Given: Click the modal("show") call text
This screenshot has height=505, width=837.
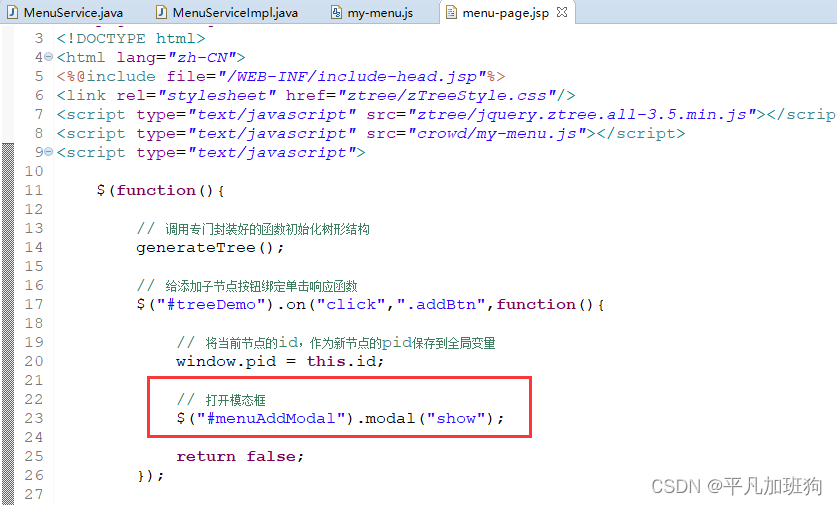Looking at the screenshot, I should (429, 418).
